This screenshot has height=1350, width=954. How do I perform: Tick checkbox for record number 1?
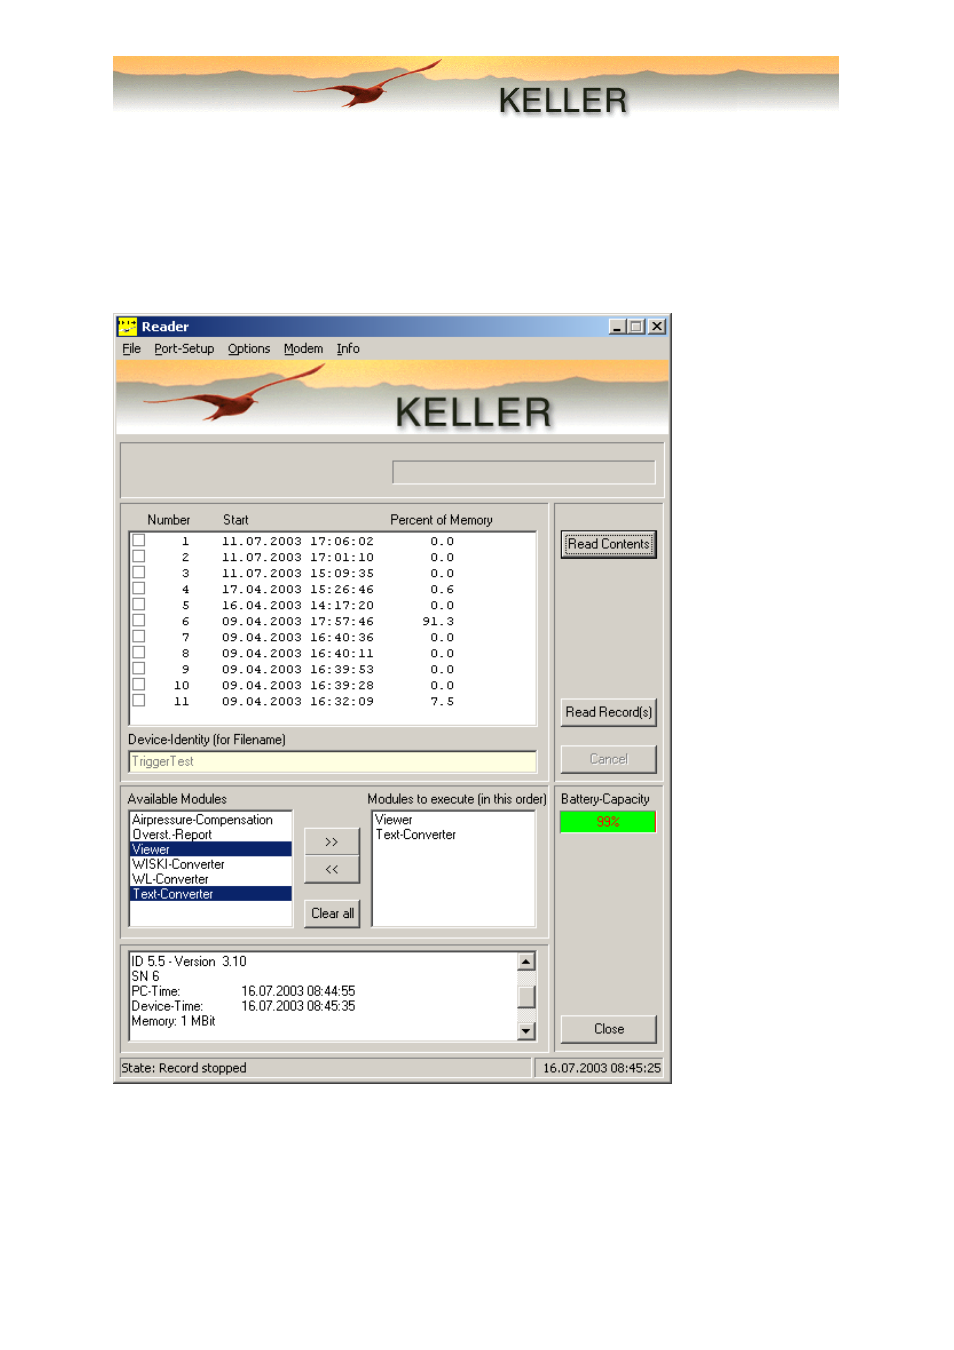[139, 541]
